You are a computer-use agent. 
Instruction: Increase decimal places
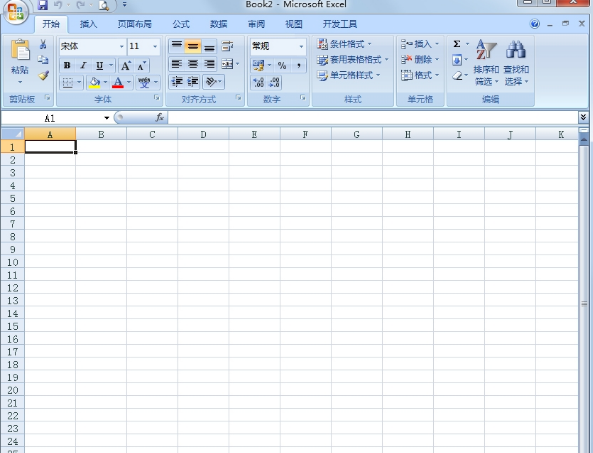coord(259,82)
